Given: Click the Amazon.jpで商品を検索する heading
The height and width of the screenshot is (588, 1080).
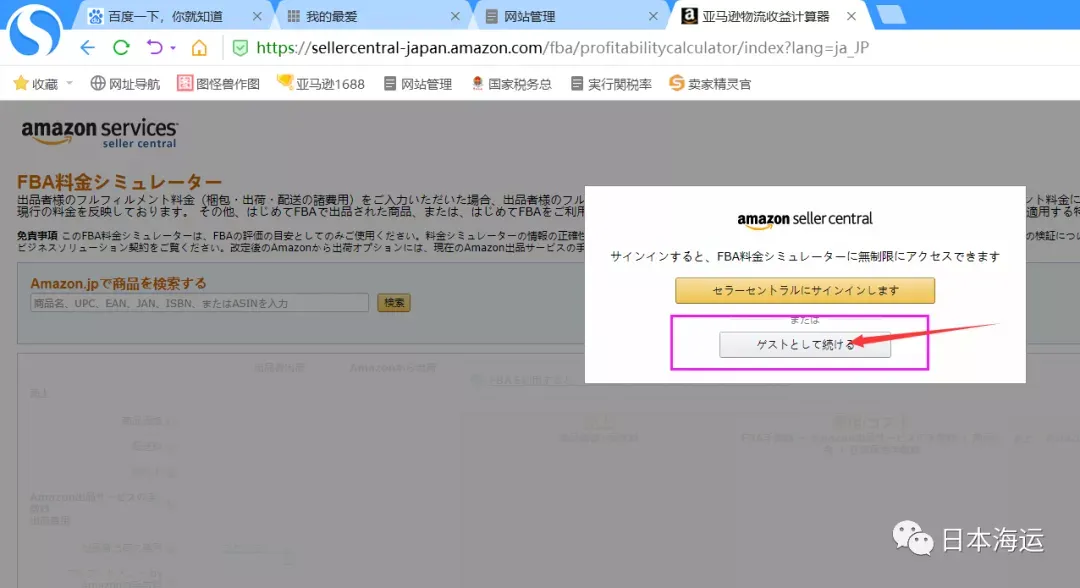Looking at the screenshot, I should pyautogui.click(x=118, y=283).
